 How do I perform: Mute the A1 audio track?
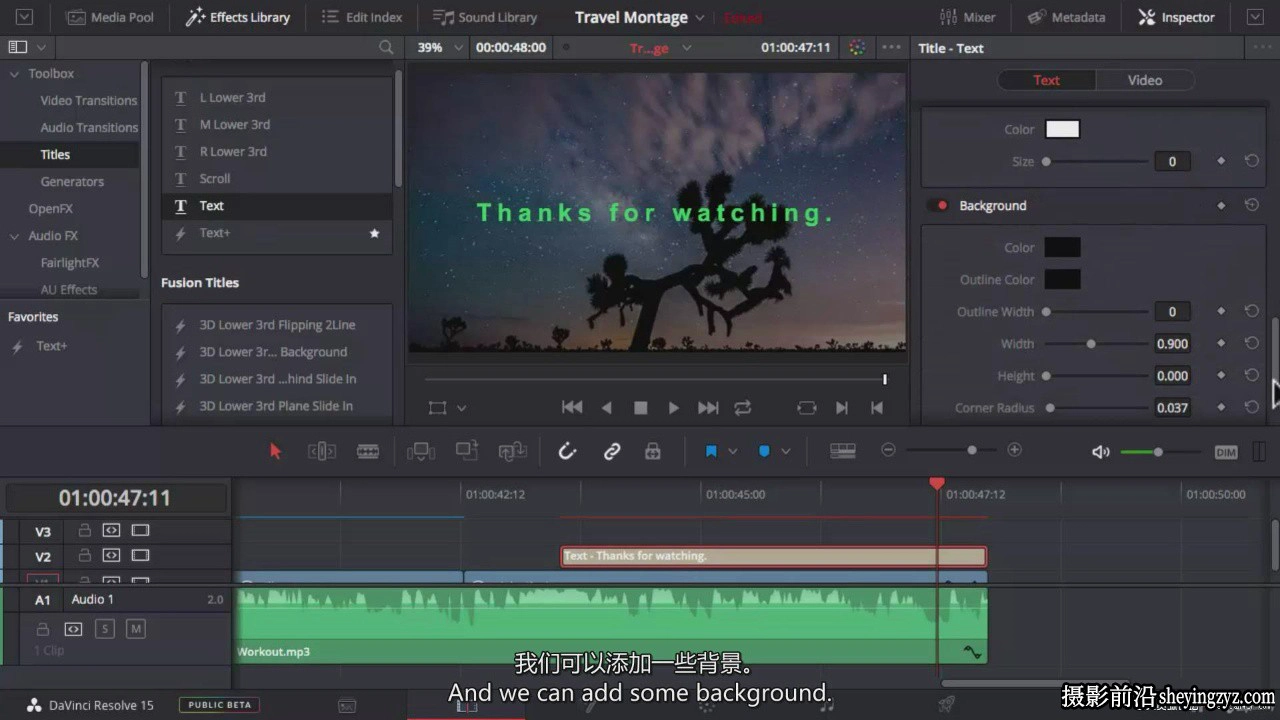(136, 629)
